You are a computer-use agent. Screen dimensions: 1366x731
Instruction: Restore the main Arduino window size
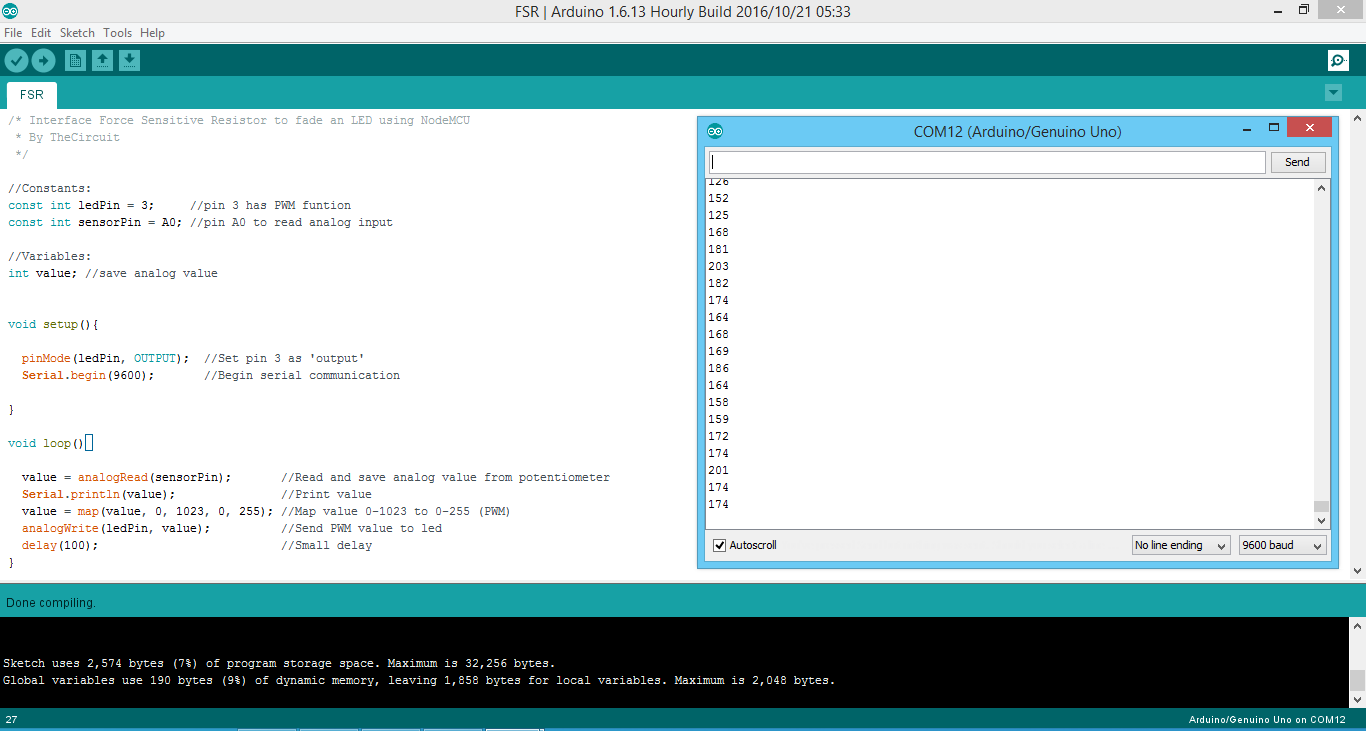click(1304, 10)
